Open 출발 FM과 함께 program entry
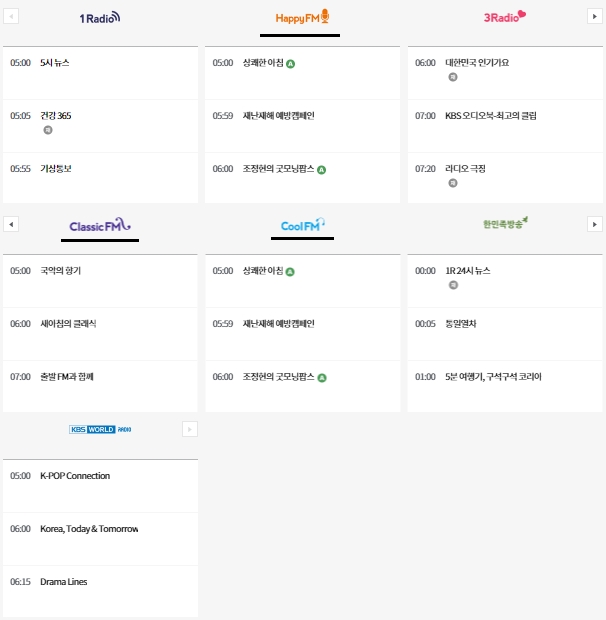The height and width of the screenshot is (620, 606). pos(67,377)
